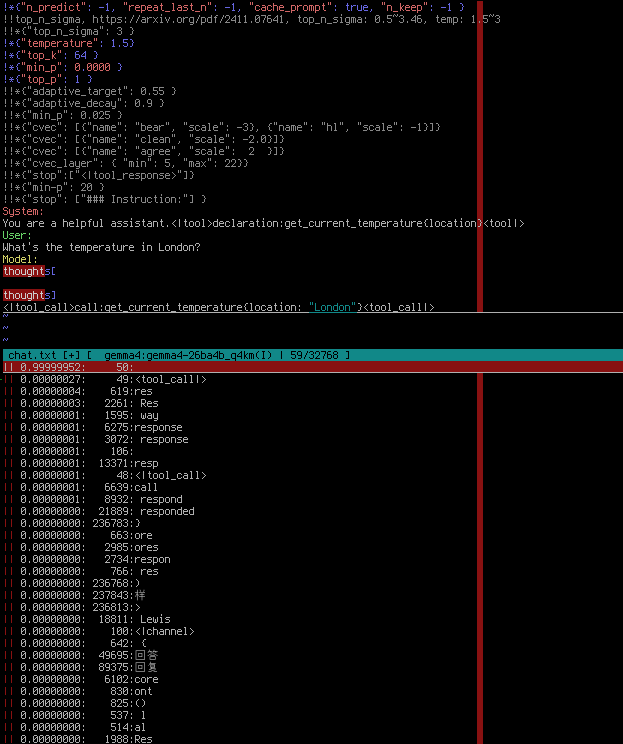Click the "What's the temperature in London?" text
The height and width of the screenshot is (744, 623).
pos(102,247)
